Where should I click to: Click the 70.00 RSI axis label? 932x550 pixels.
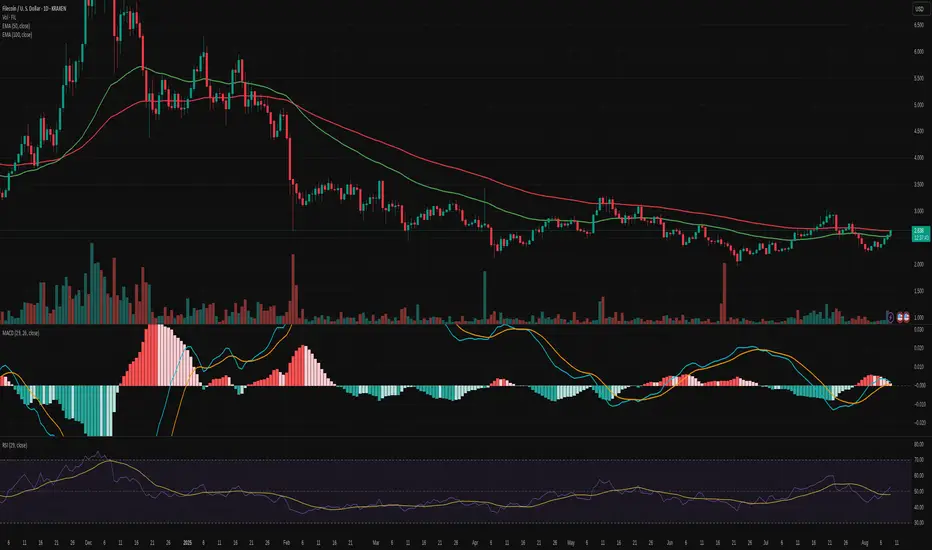[919, 460]
